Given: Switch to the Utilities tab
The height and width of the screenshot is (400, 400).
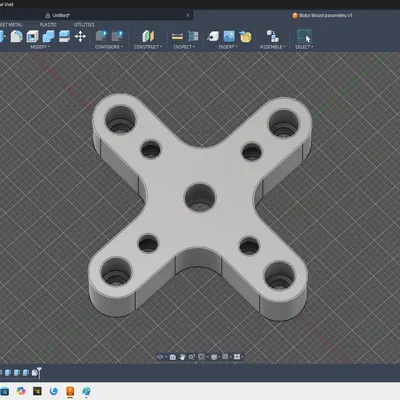Looking at the screenshot, I should pyautogui.click(x=84, y=25).
